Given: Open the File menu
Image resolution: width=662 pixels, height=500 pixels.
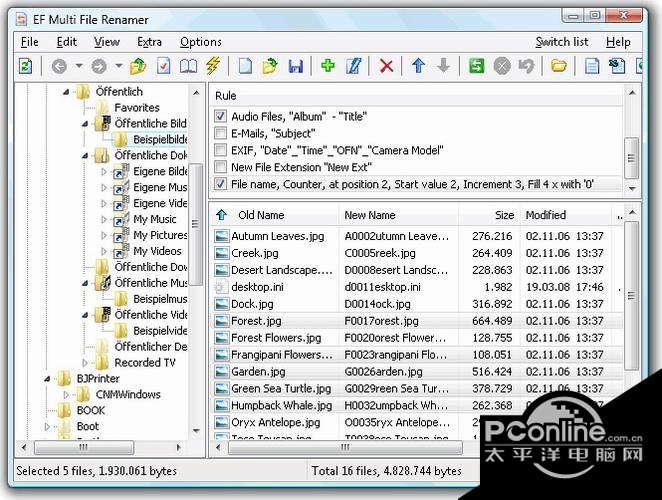Looking at the screenshot, I should [30, 42].
